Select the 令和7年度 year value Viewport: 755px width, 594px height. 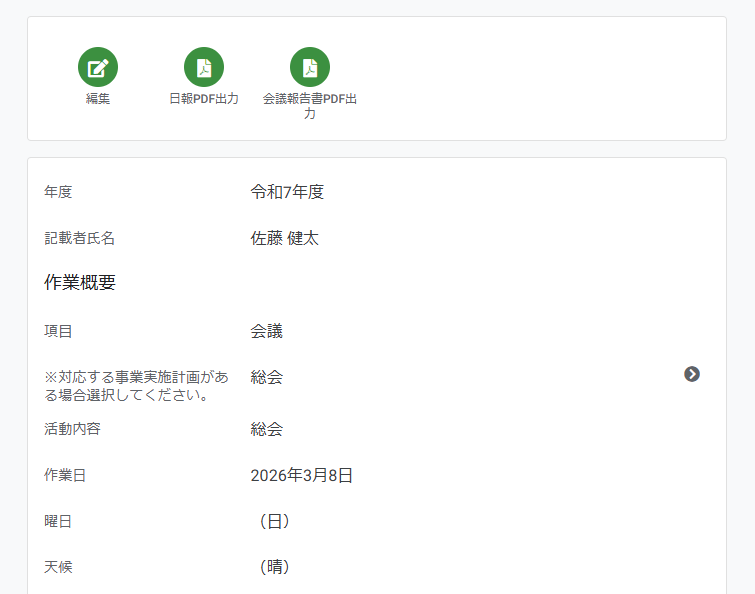coord(287,192)
